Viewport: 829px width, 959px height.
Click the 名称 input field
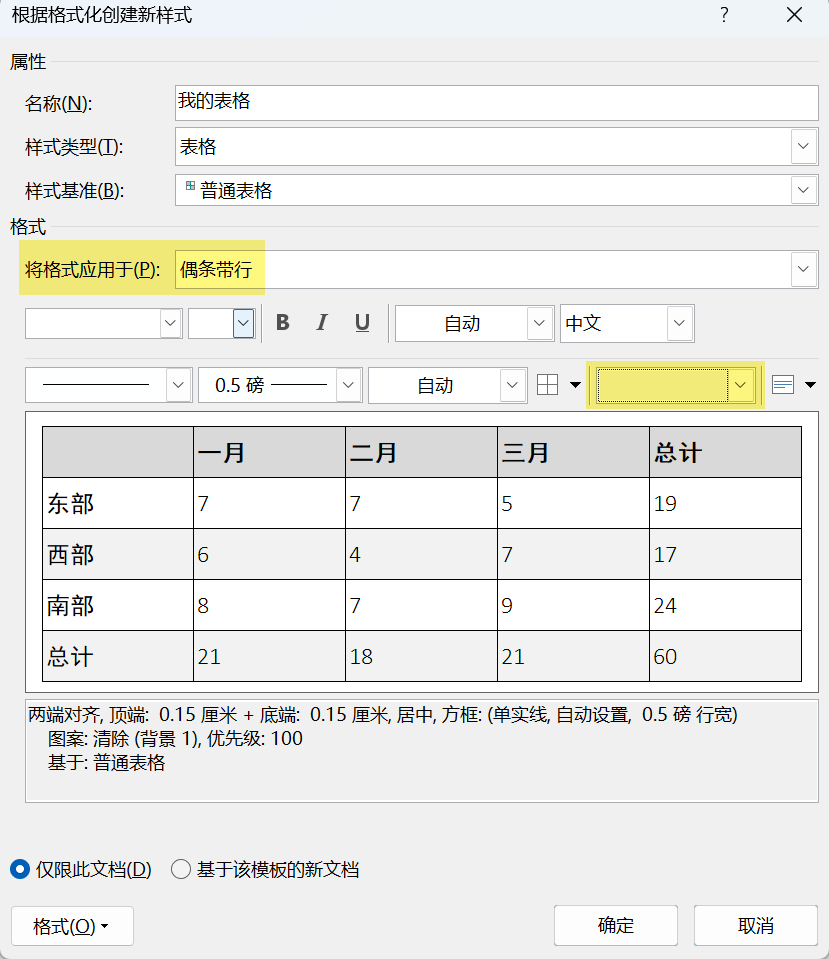tap(496, 103)
